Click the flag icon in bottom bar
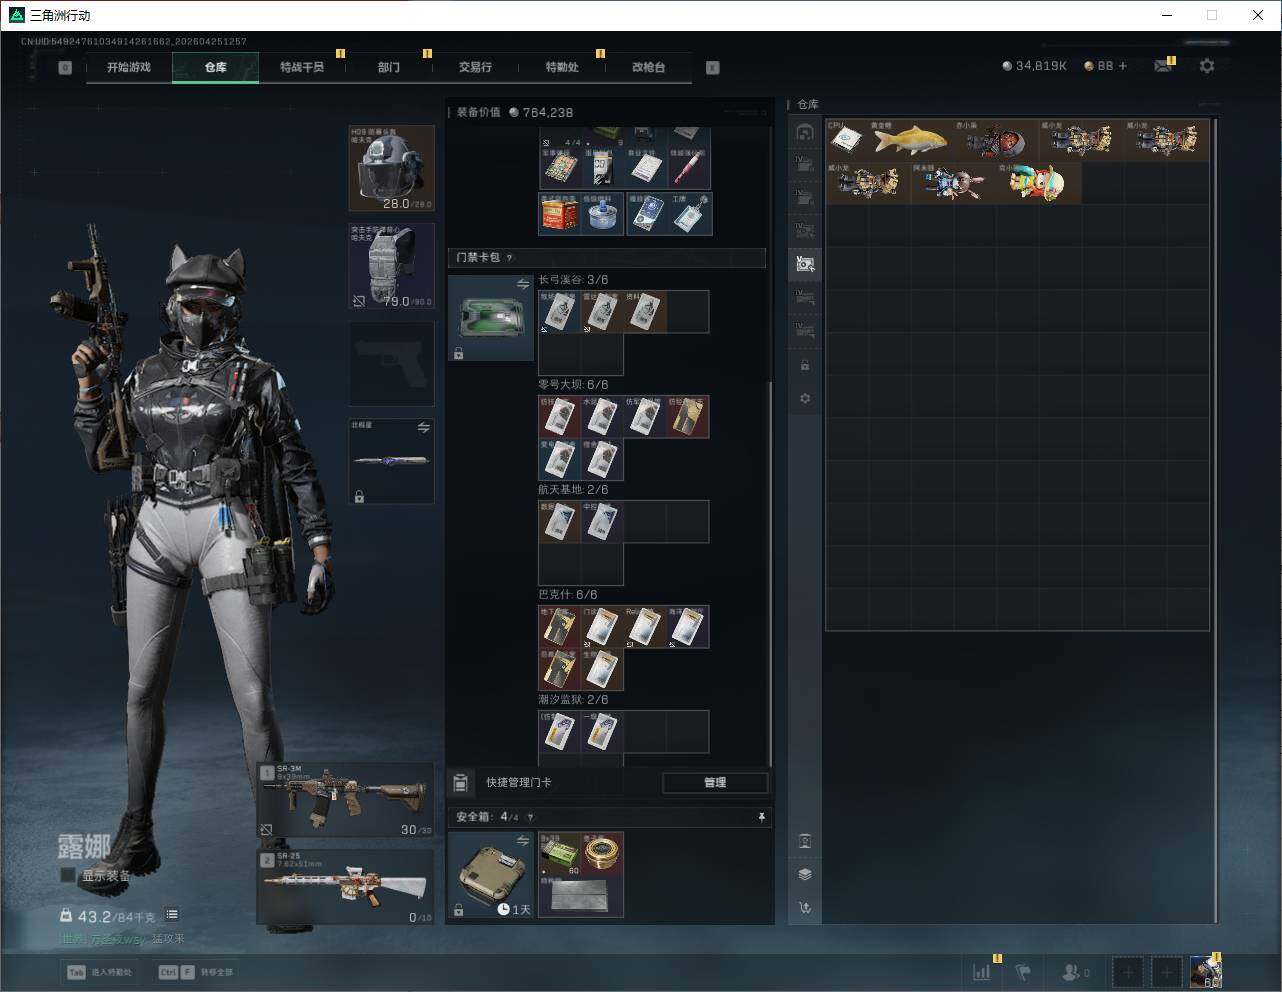Image resolution: width=1282 pixels, height=992 pixels. [x=1023, y=971]
